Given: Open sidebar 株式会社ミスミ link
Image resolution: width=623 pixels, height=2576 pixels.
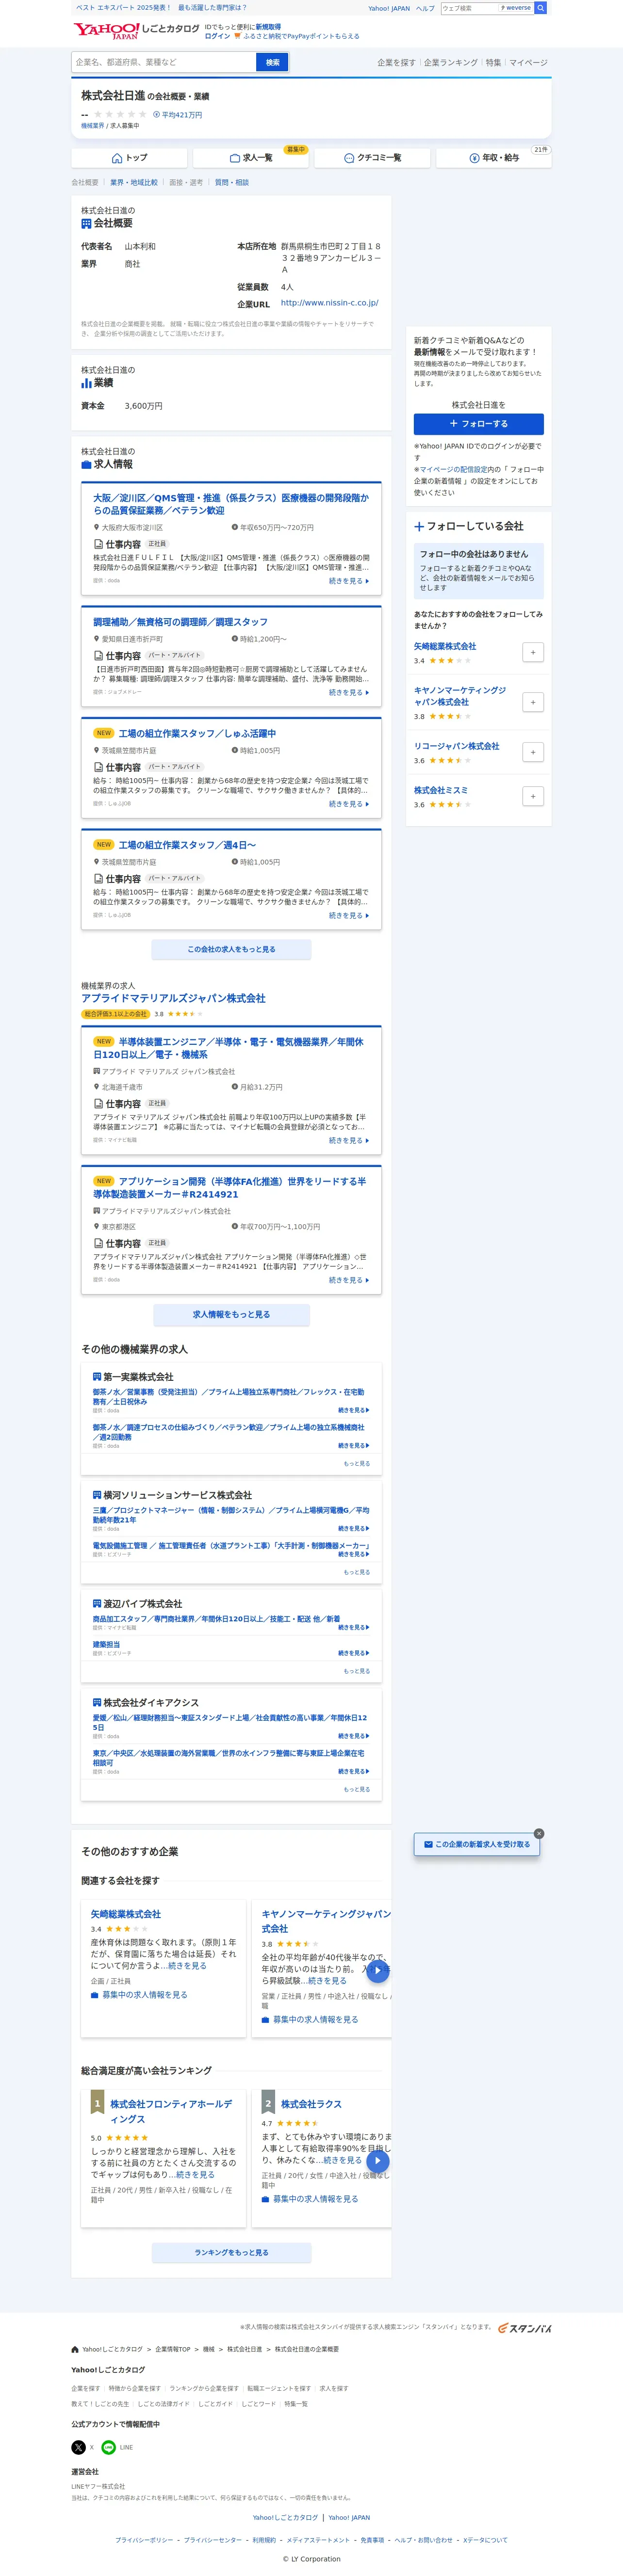Looking at the screenshot, I should click(x=441, y=790).
